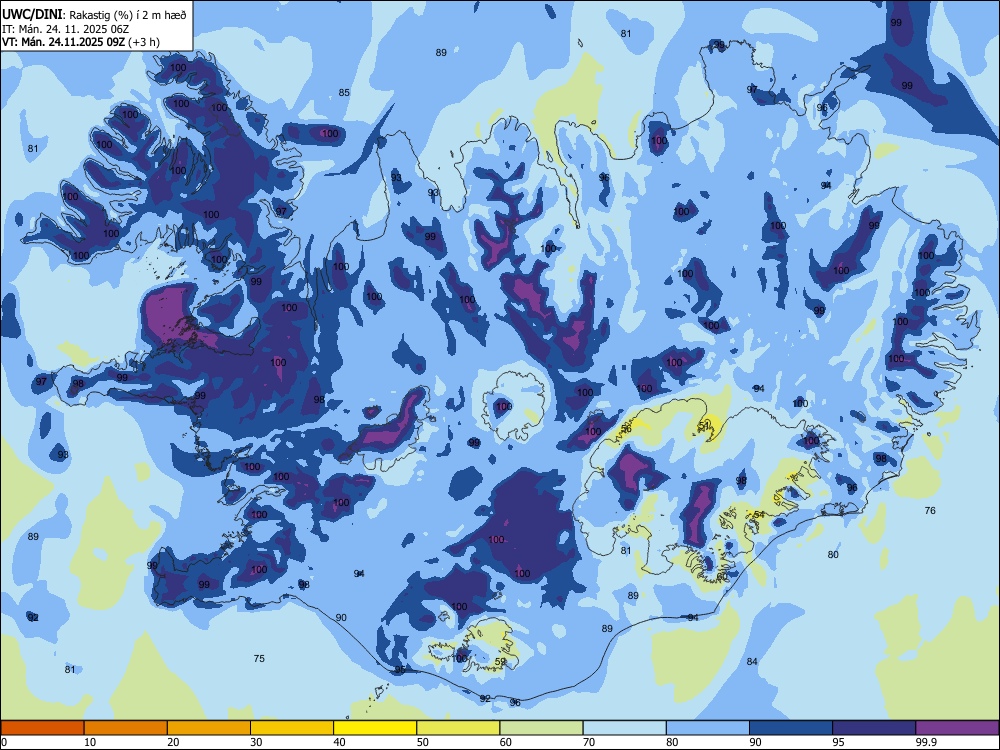Click the '20' tick label on color scale

(173, 742)
